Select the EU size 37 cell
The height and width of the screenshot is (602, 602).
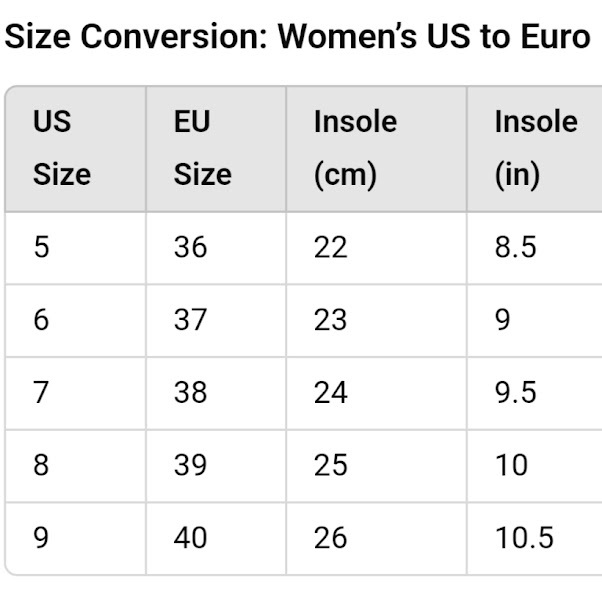(190, 320)
